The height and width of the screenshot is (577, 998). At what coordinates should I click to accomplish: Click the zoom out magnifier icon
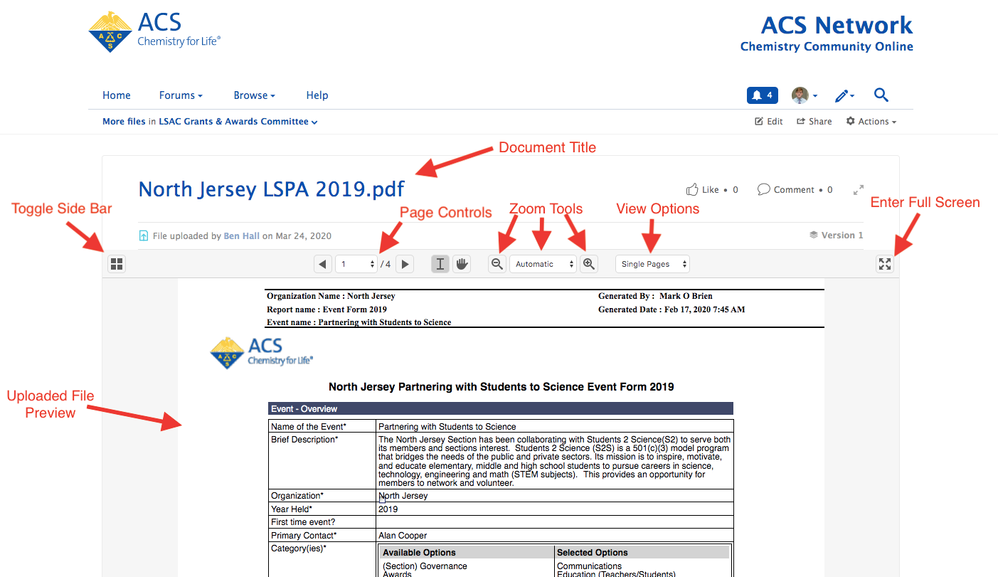tap(497, 264)
